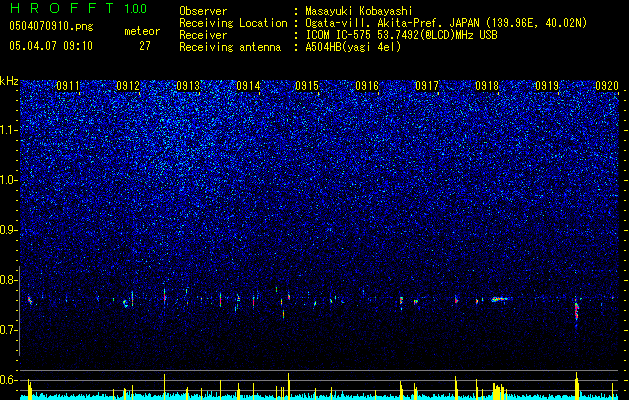The width and height of the screenshot is (629, 400).
Task: Click the Receiver label
Action: pyautogui.click(x=203, y=35)
